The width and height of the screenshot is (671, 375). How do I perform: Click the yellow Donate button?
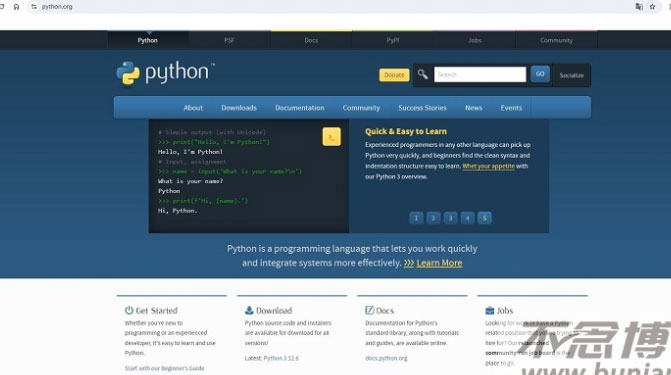[x=394, y=75]
